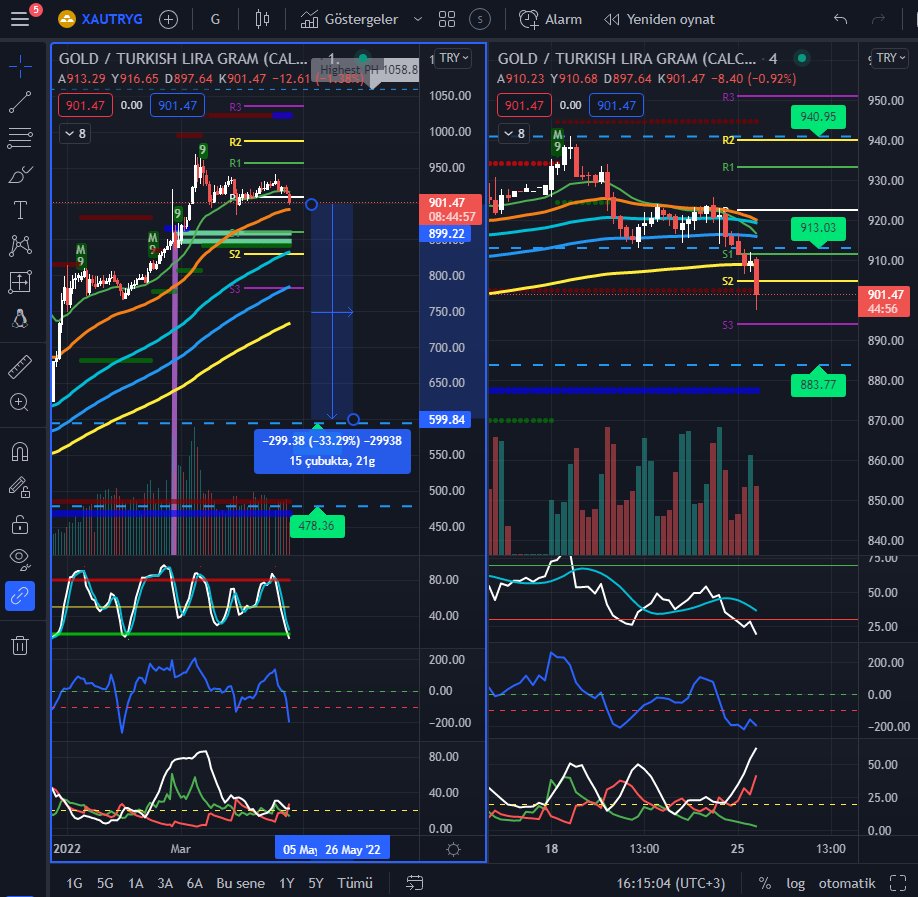This screenshot has height=897, width=918.
Task: Select the 940.95 green price label
Action: [818, 117]
